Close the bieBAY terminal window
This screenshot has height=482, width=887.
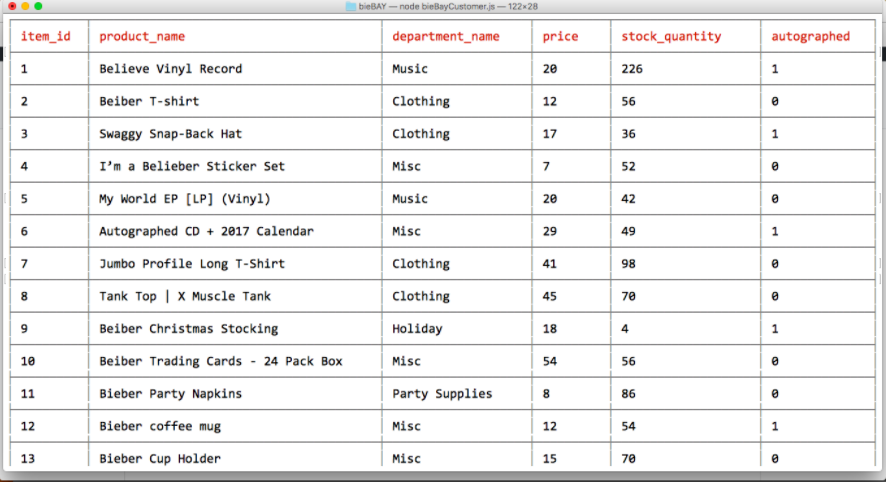10,6
